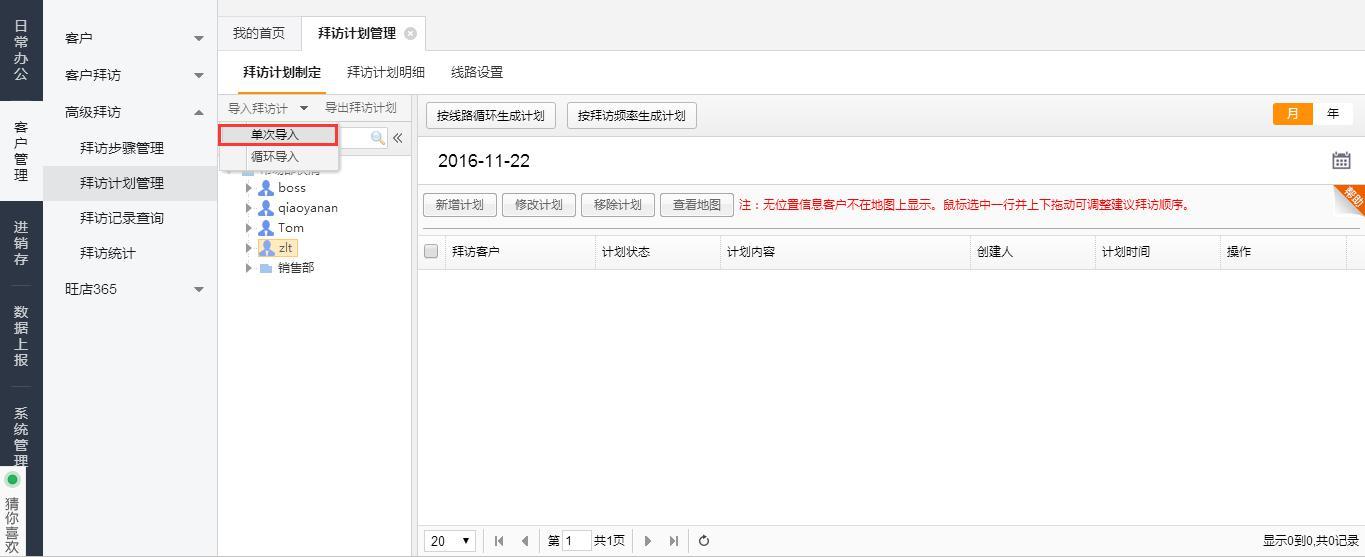
Task: Switch calendar view to 月
Action: (1292, 113)
